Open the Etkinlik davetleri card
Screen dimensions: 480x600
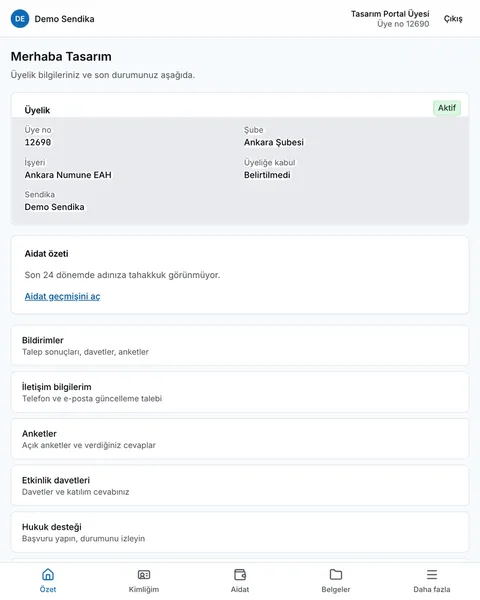click(240, 486)
